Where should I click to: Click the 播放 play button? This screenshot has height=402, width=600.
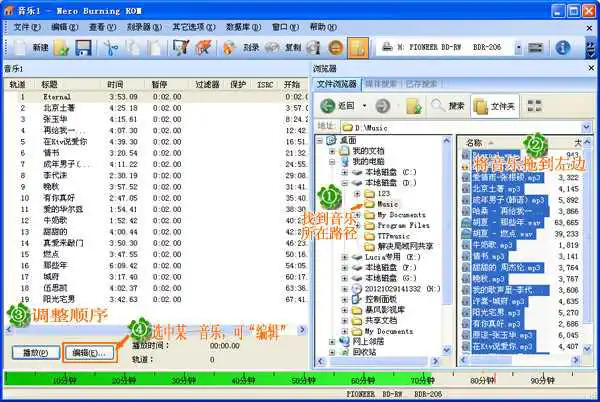tap(36, 353)
